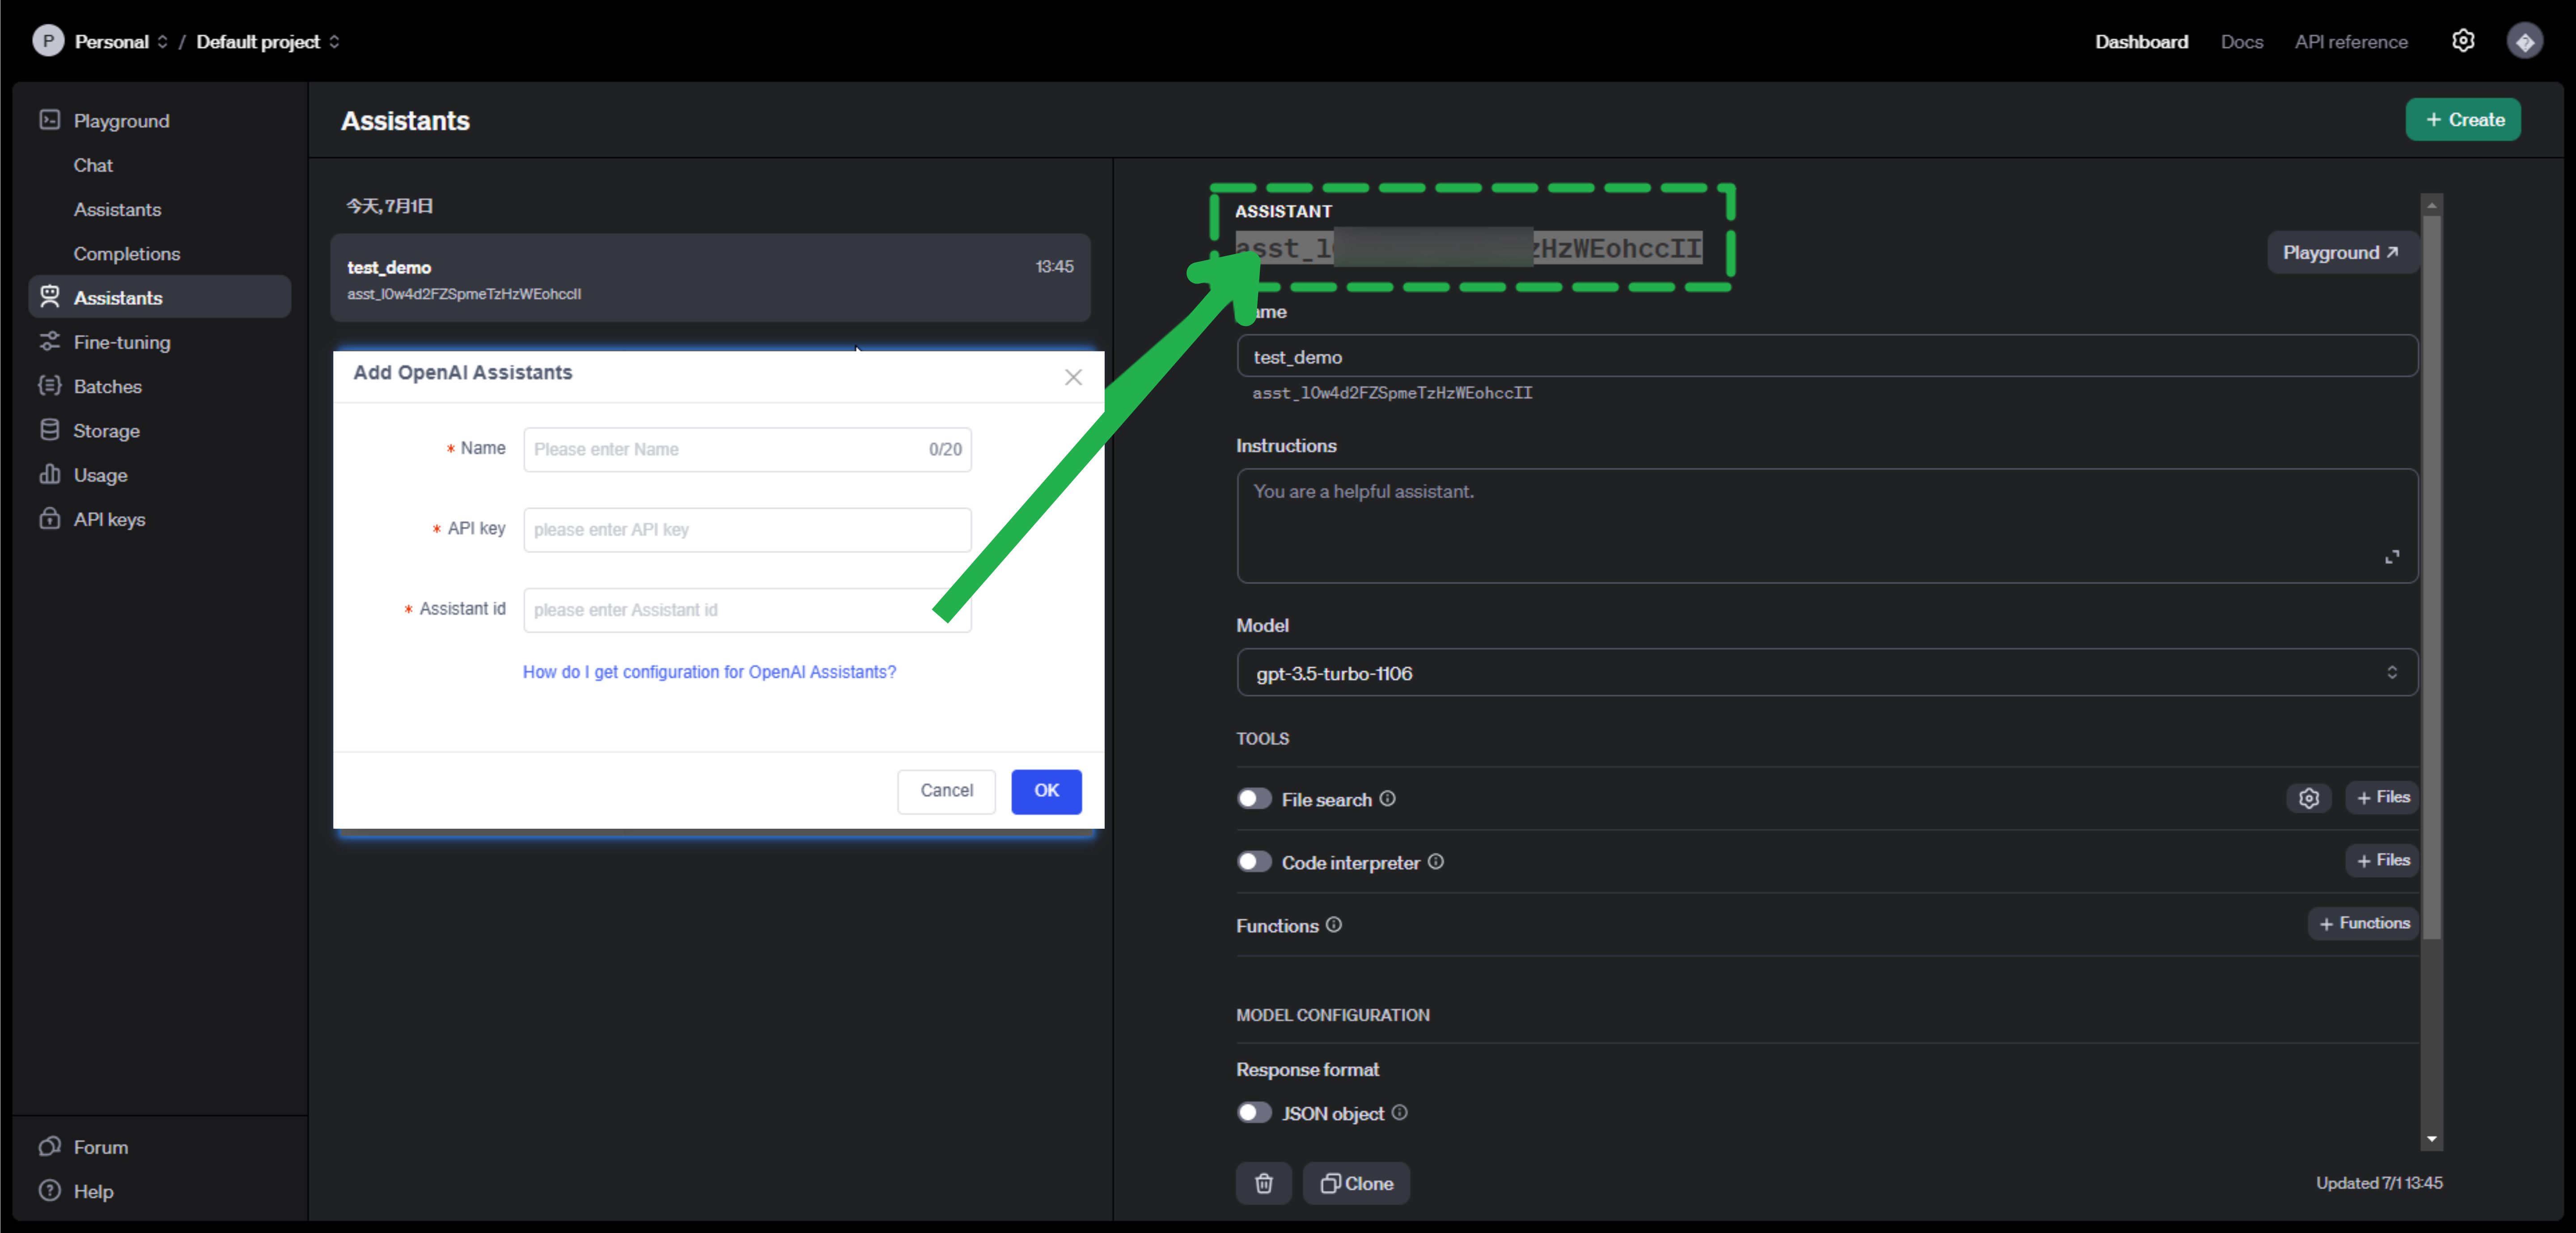Close the Add OpenAI Assistants dialog
The image size is (2576, 1233).
(x=1073, y=377)
